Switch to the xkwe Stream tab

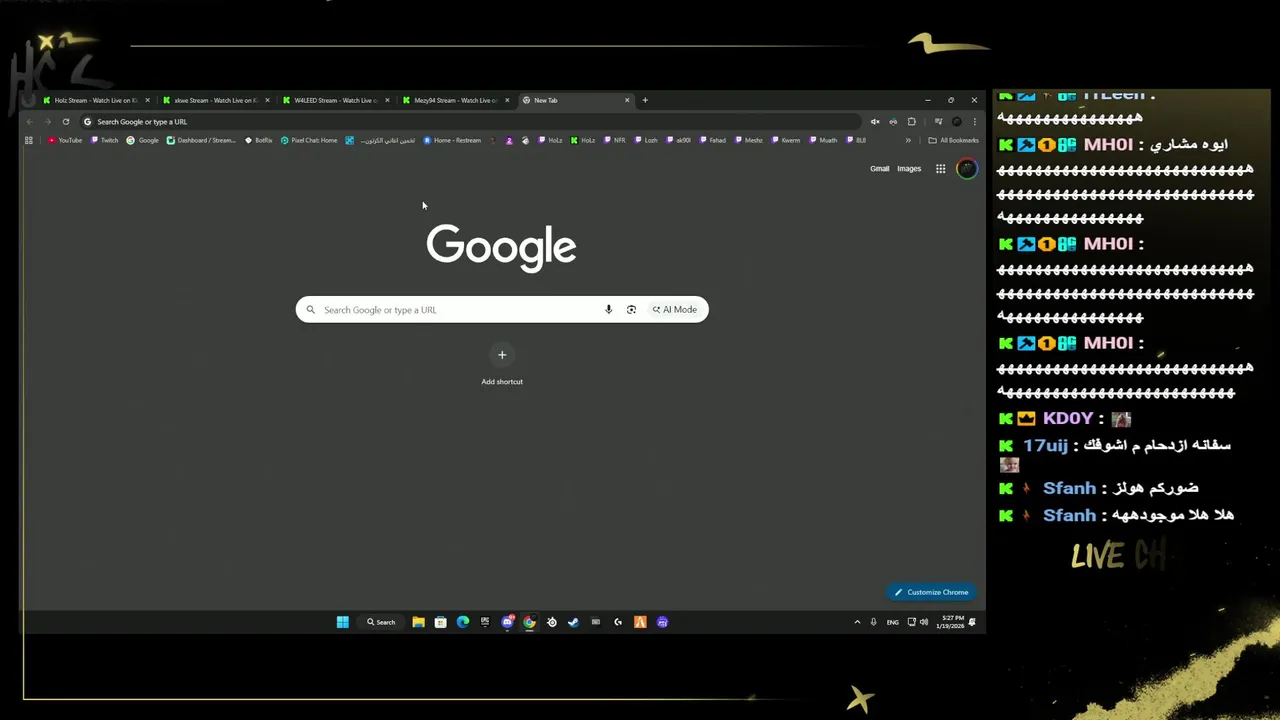point(217,100)
